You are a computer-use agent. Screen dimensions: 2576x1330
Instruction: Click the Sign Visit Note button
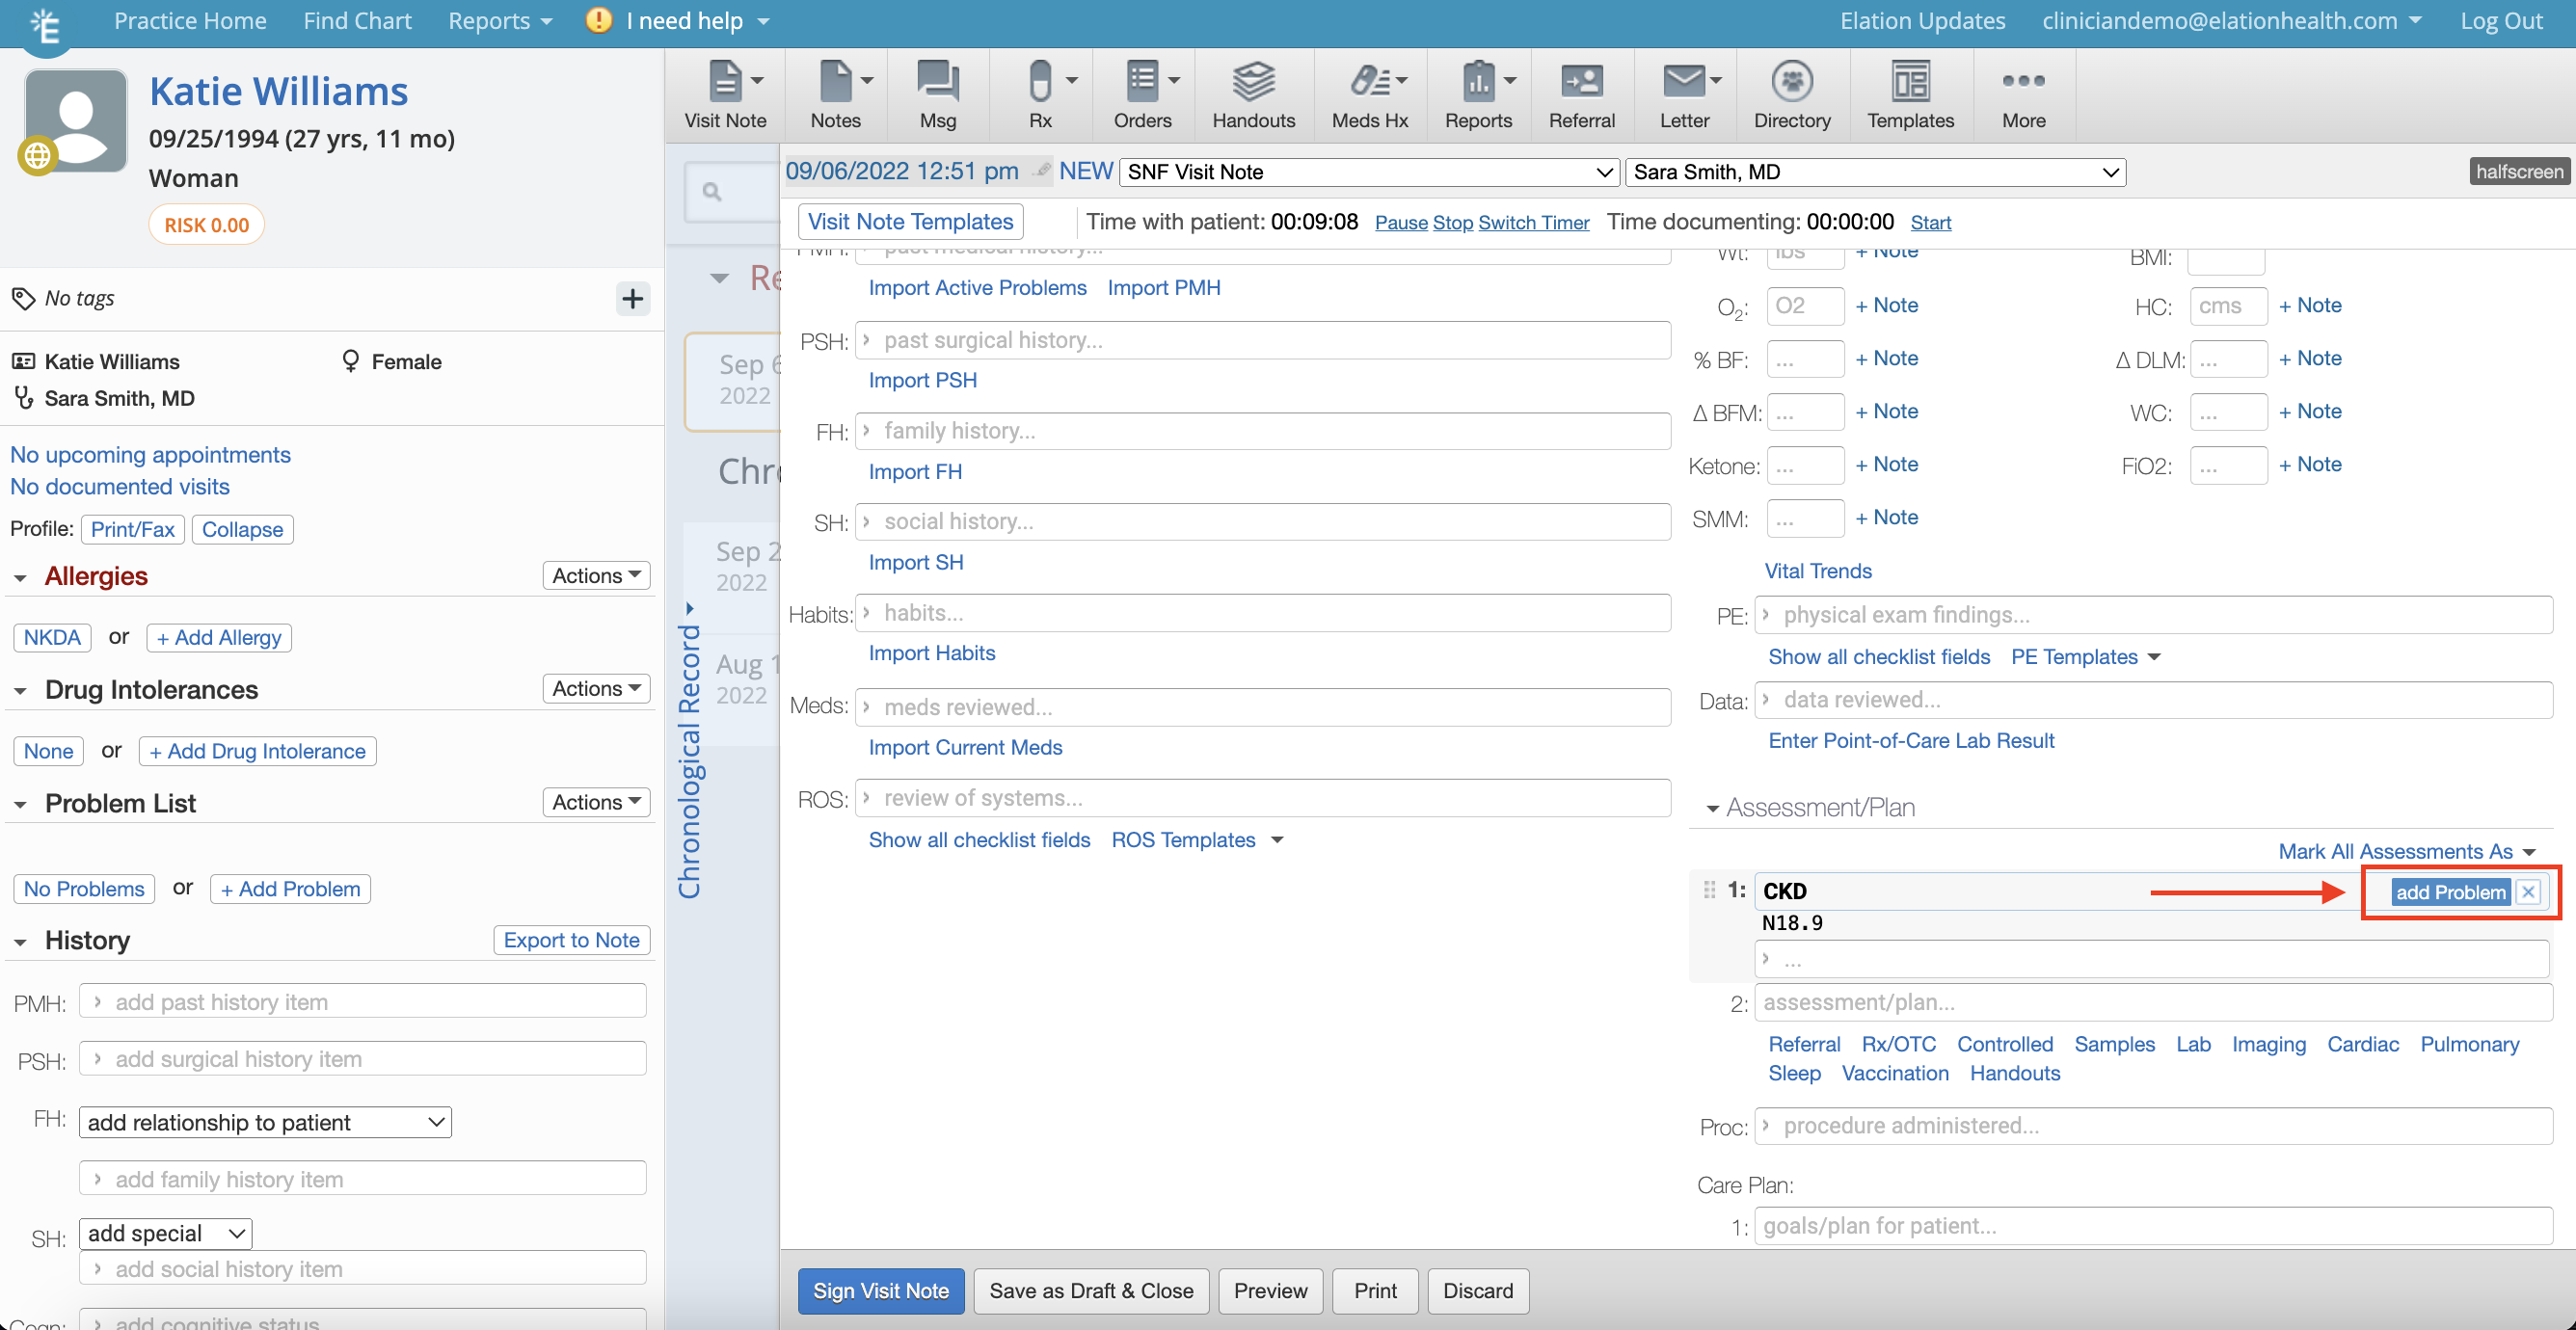pyautogui.click(x=880, y=1291)
